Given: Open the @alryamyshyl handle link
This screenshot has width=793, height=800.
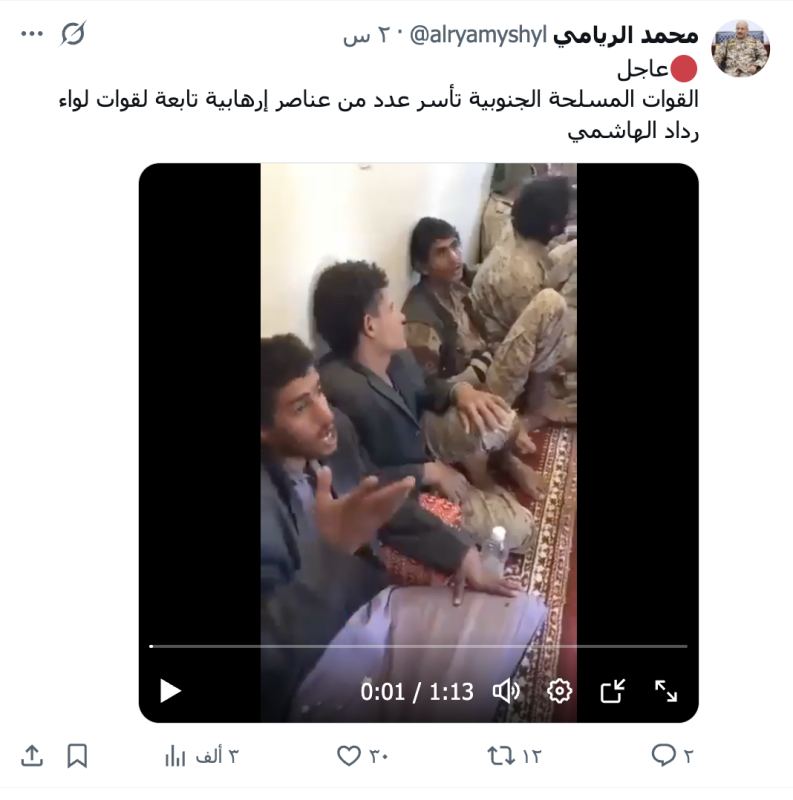Looking at the screenshot, I should pos(478,35).
